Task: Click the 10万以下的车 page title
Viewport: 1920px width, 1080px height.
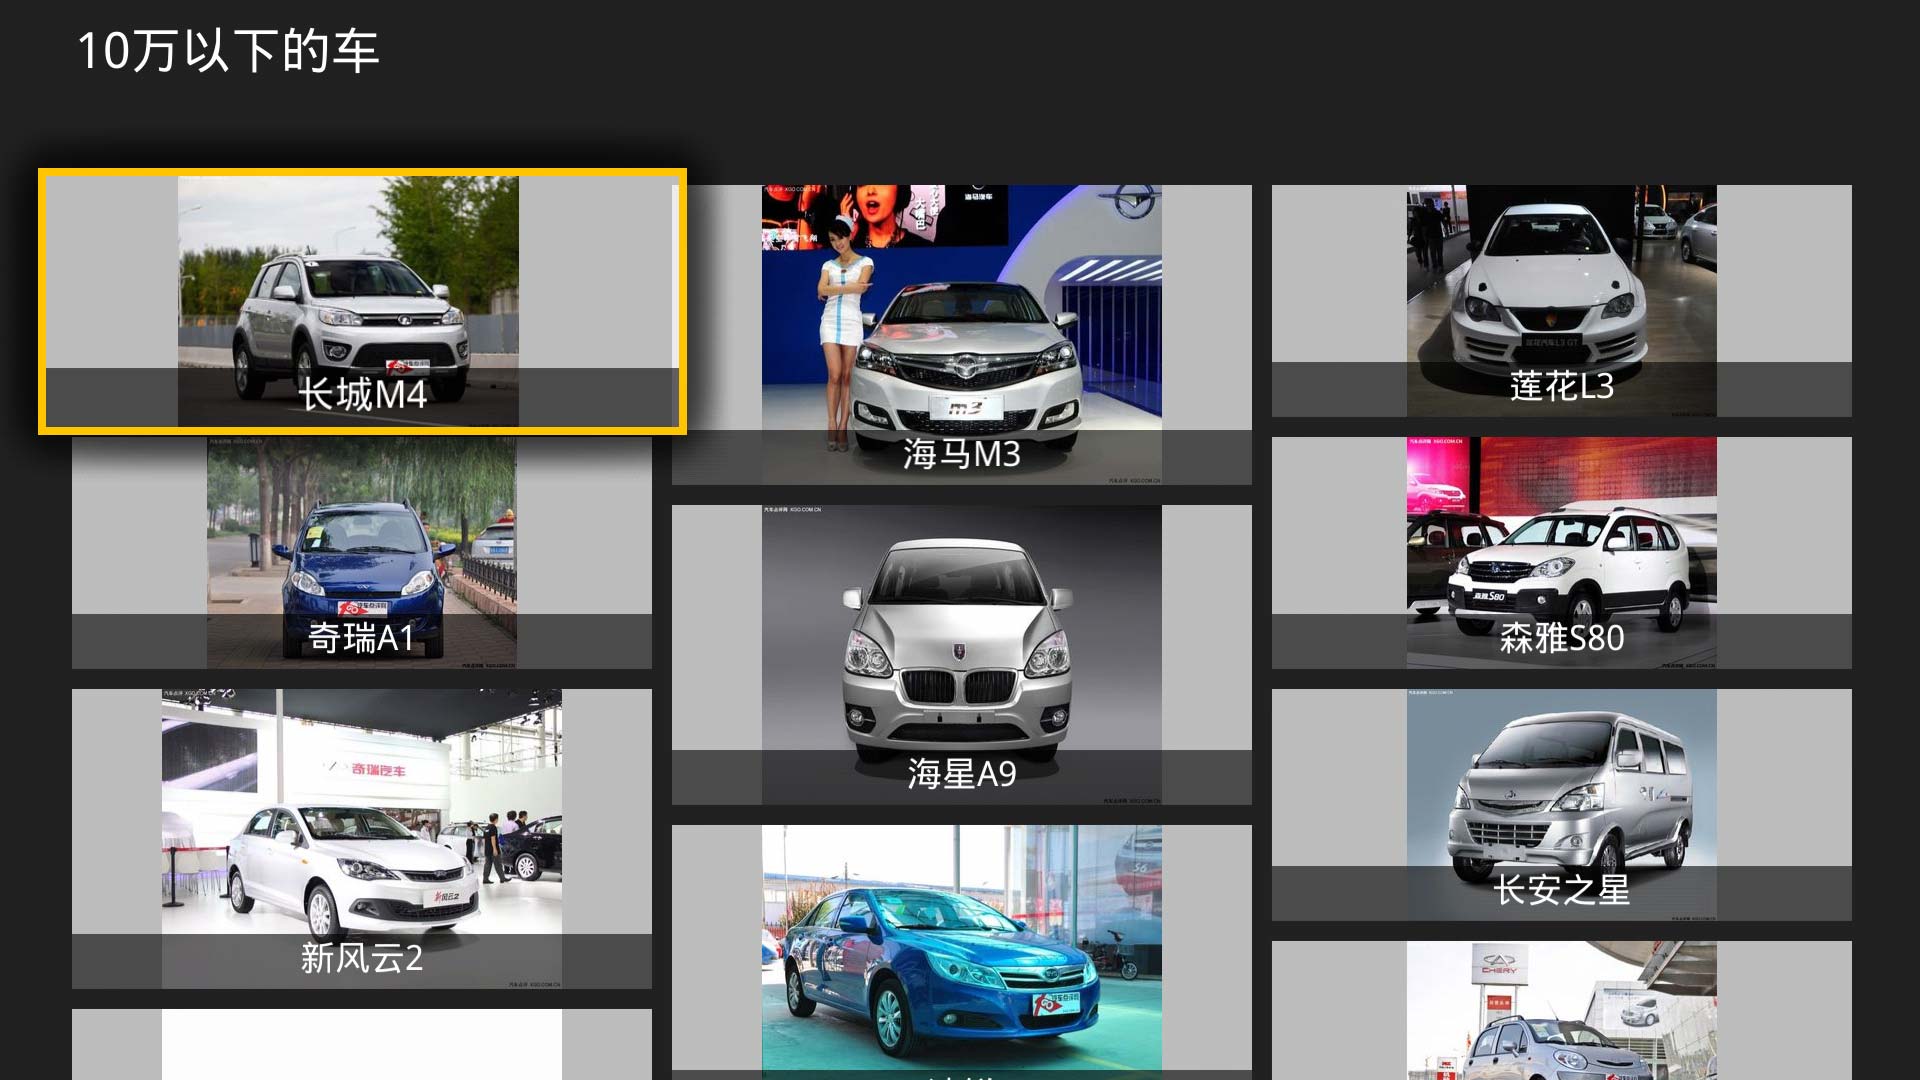Action: click(228, 51)
